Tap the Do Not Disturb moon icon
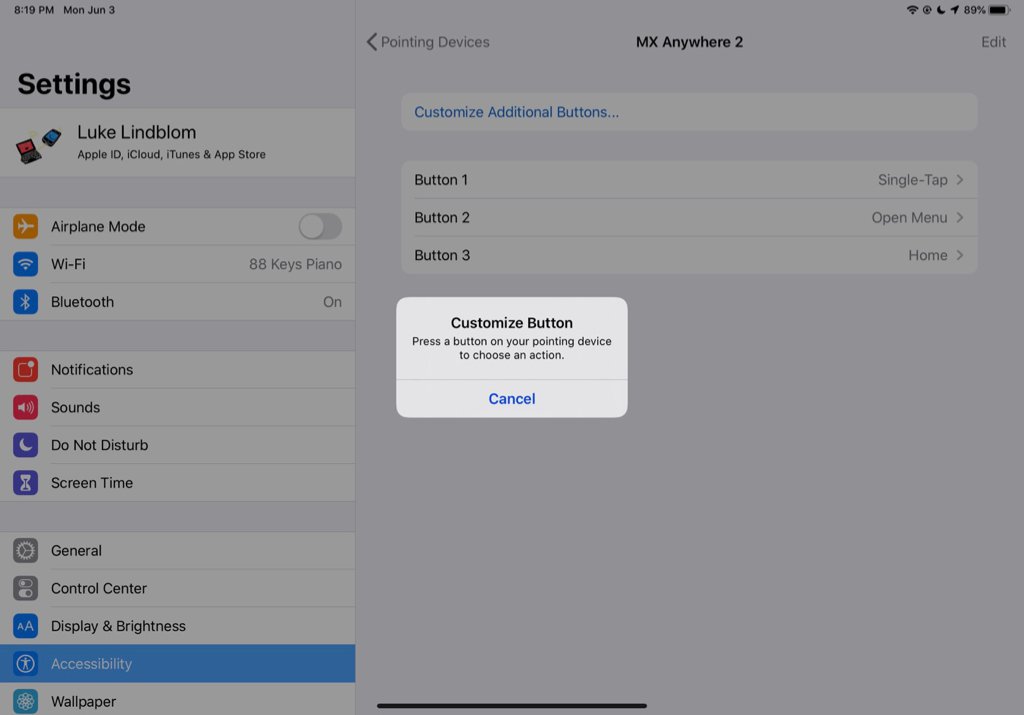 [25, 445]
